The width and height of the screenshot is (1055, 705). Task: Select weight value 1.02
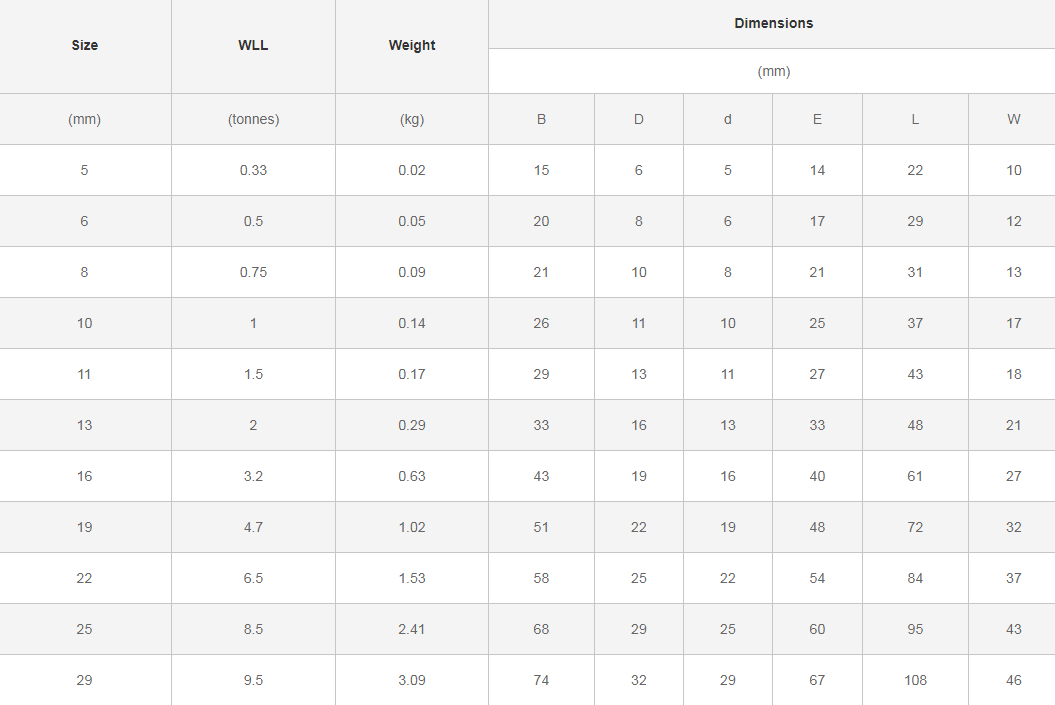click(412, 527)
